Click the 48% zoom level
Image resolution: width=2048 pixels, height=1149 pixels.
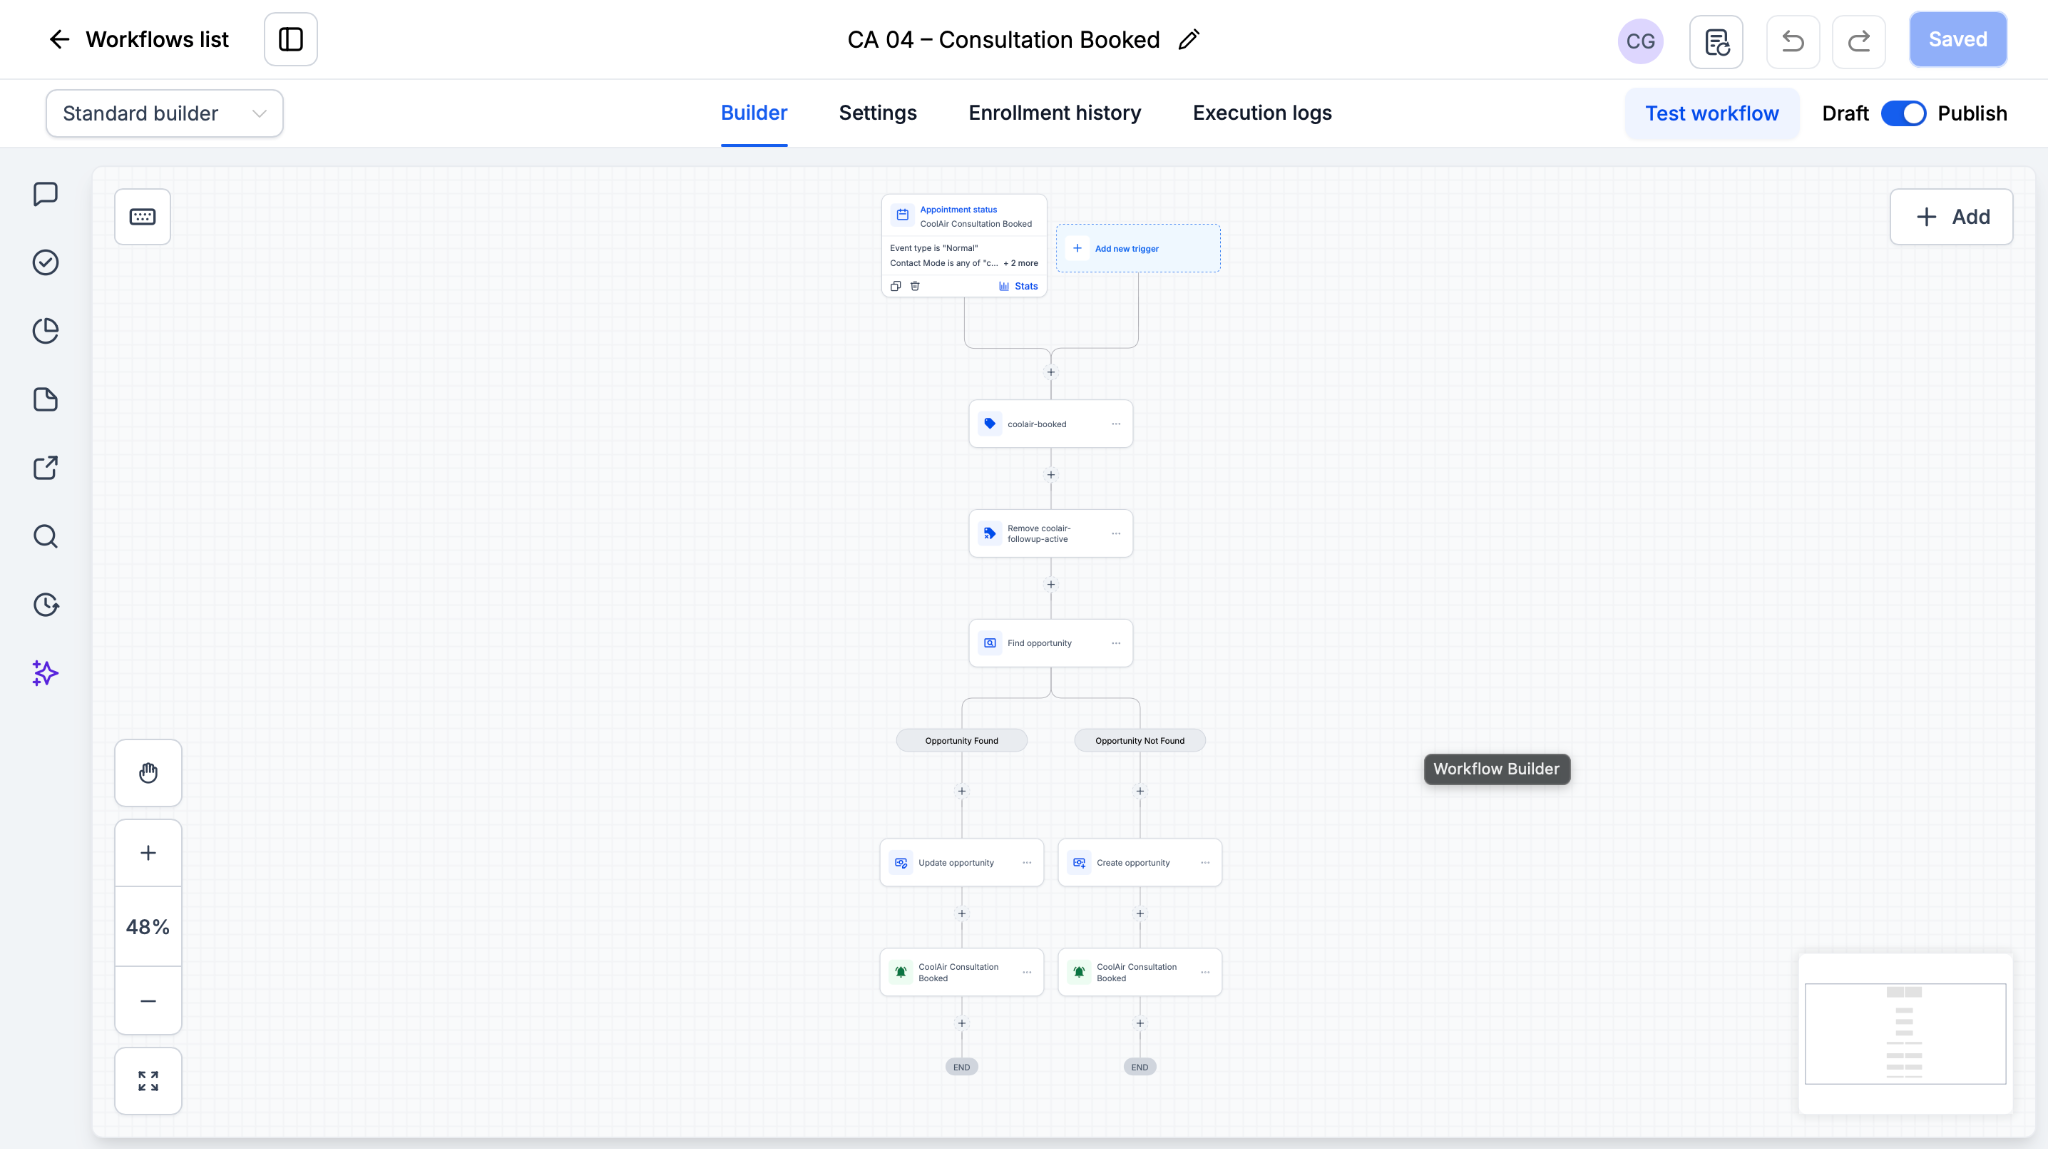pos(148,927)
